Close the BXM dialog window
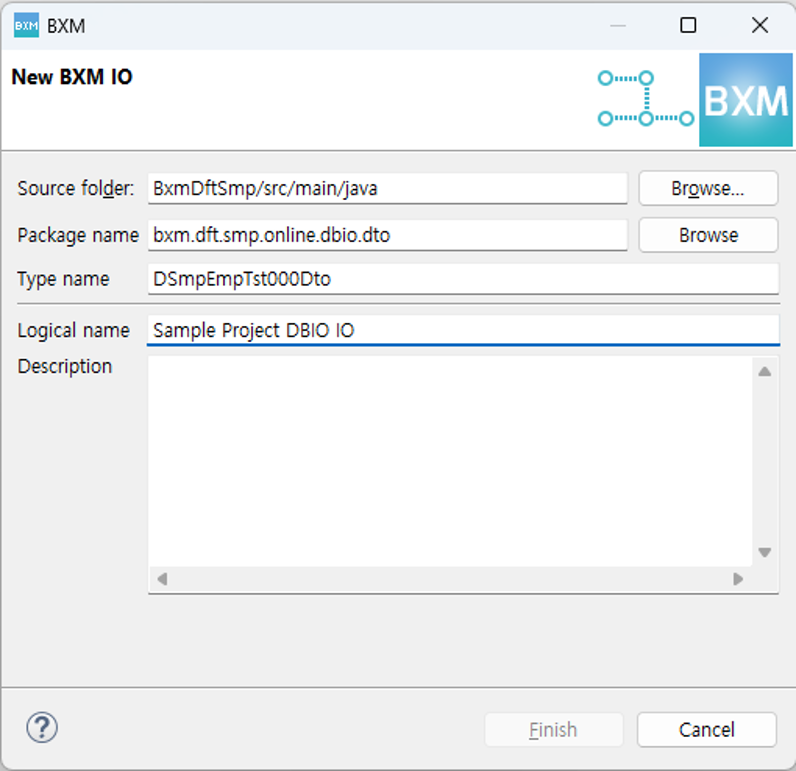Screen dimensions: 796x771 759,26
